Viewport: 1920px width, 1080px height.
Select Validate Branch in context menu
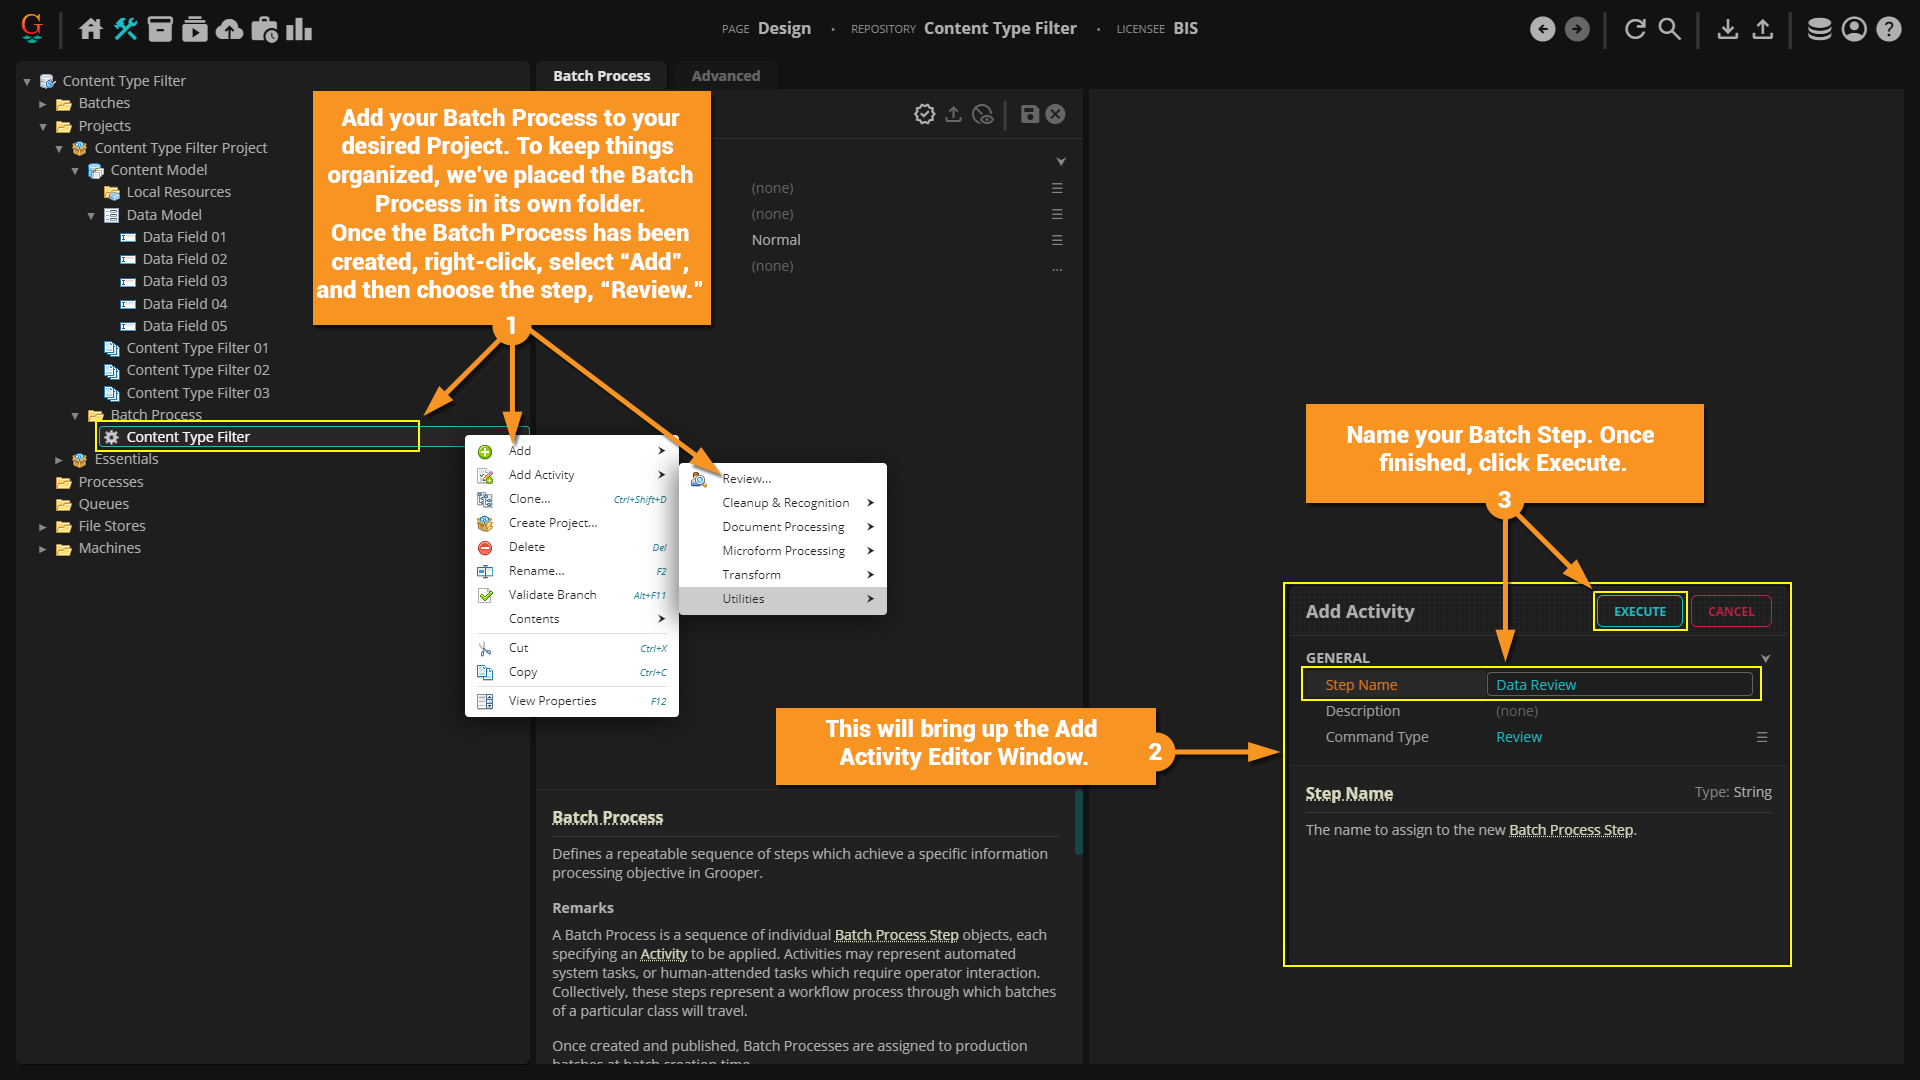[572, 595]
